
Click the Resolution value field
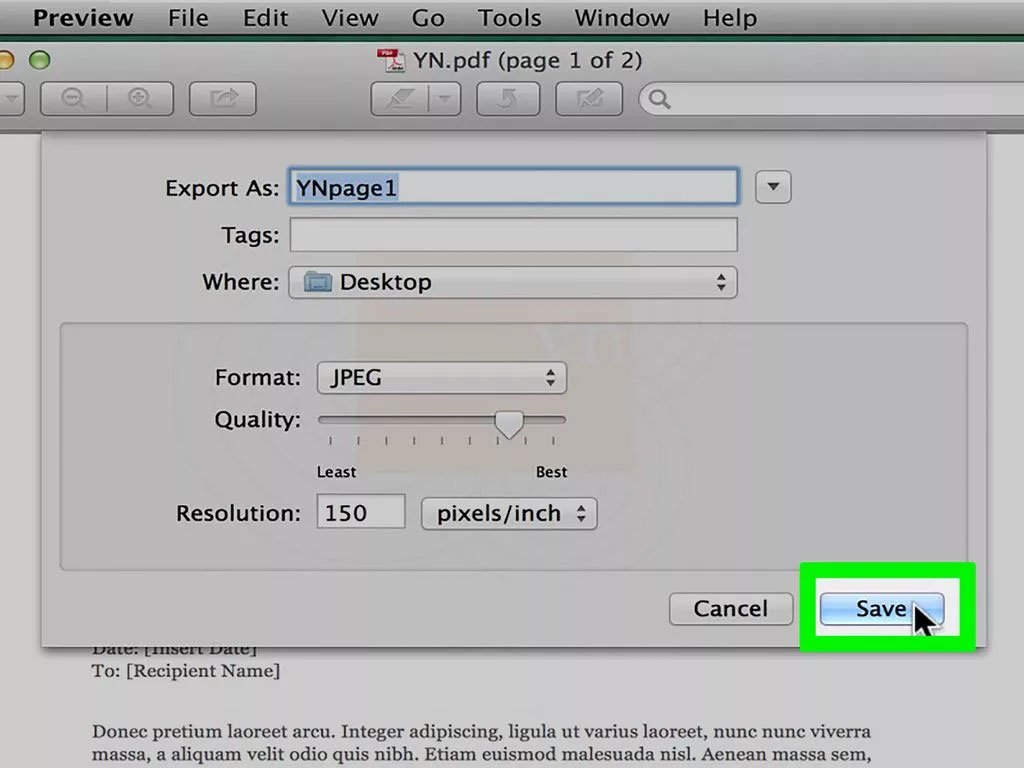point(361,513)
